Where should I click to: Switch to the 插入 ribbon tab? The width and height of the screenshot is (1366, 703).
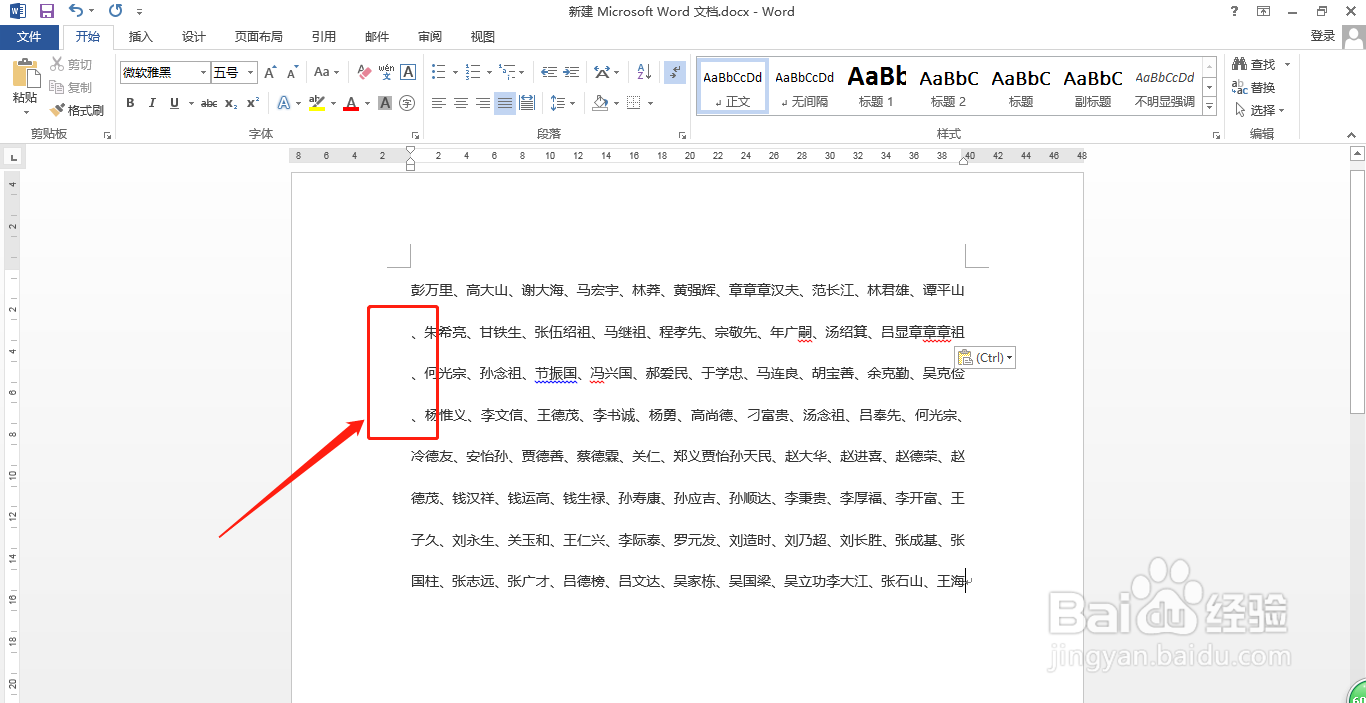(x=140, y=36)
